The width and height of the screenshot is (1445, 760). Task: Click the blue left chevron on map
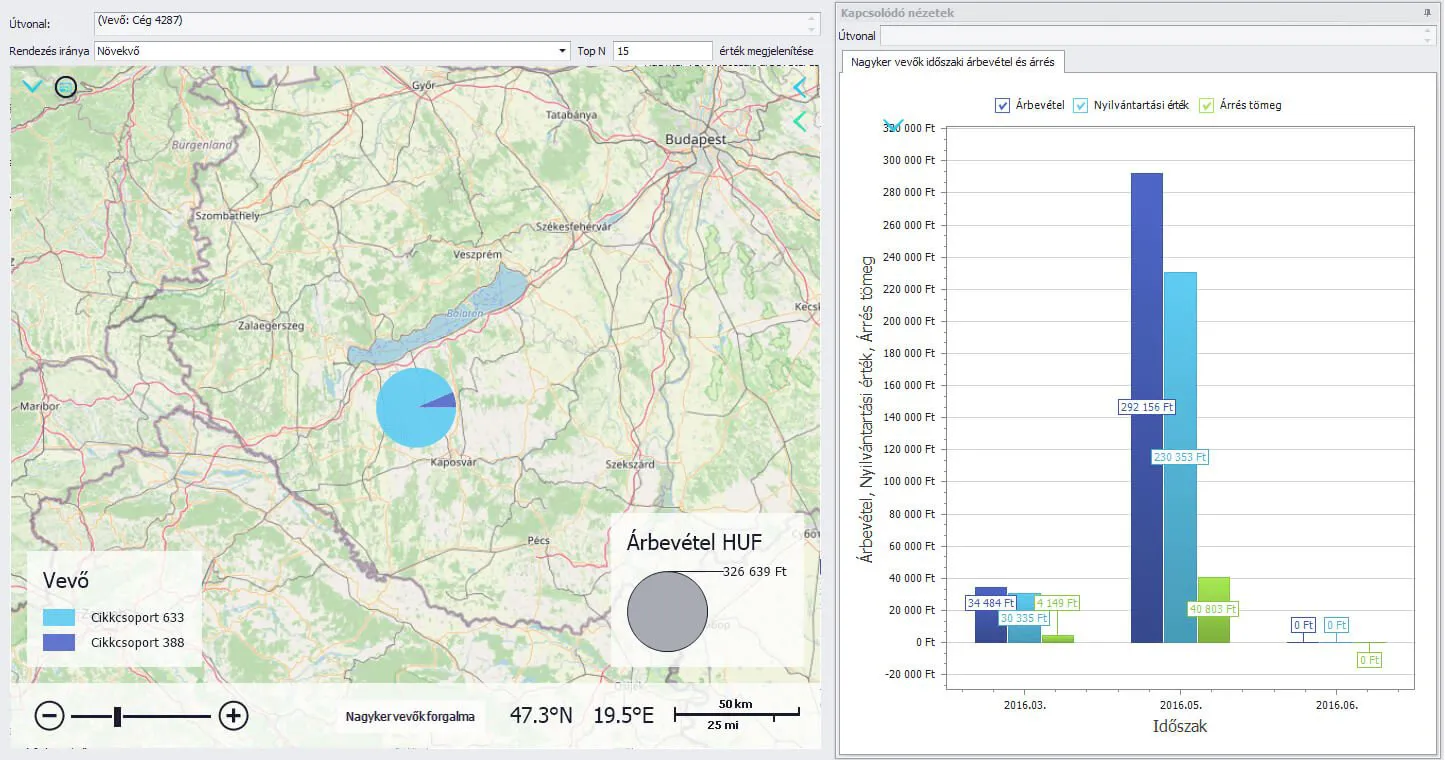[799, 88]
